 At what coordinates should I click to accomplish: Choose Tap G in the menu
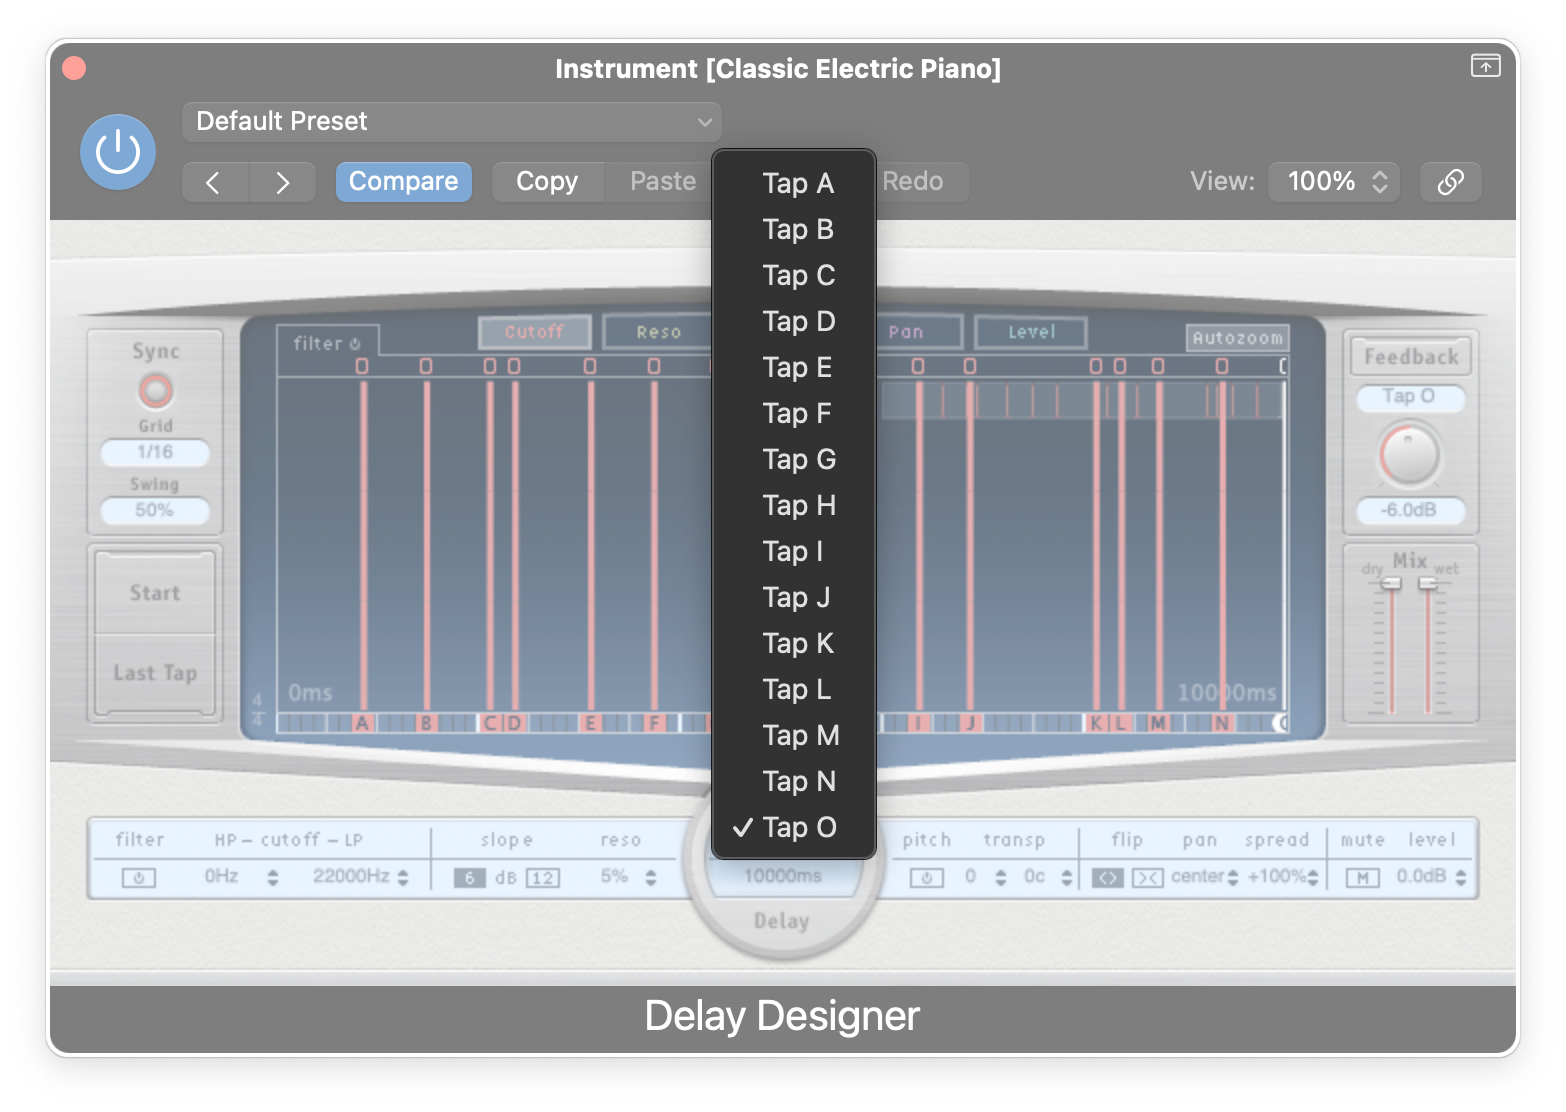pyautogui.click(x=794, y=459)
